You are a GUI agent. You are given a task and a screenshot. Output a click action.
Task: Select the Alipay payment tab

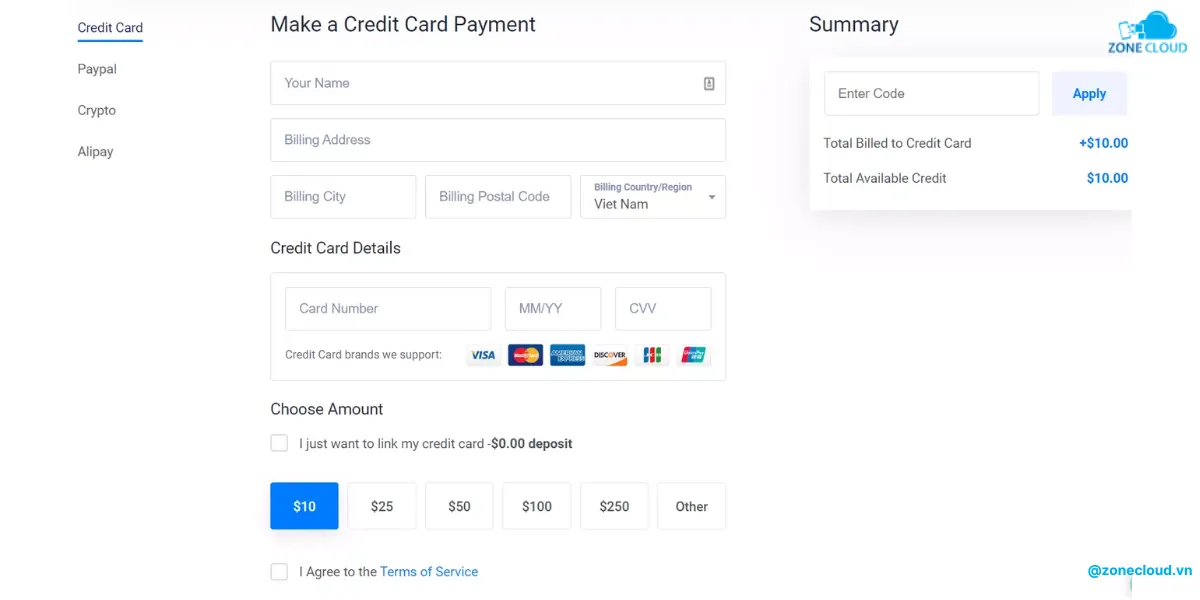click(x=95, y=152)
